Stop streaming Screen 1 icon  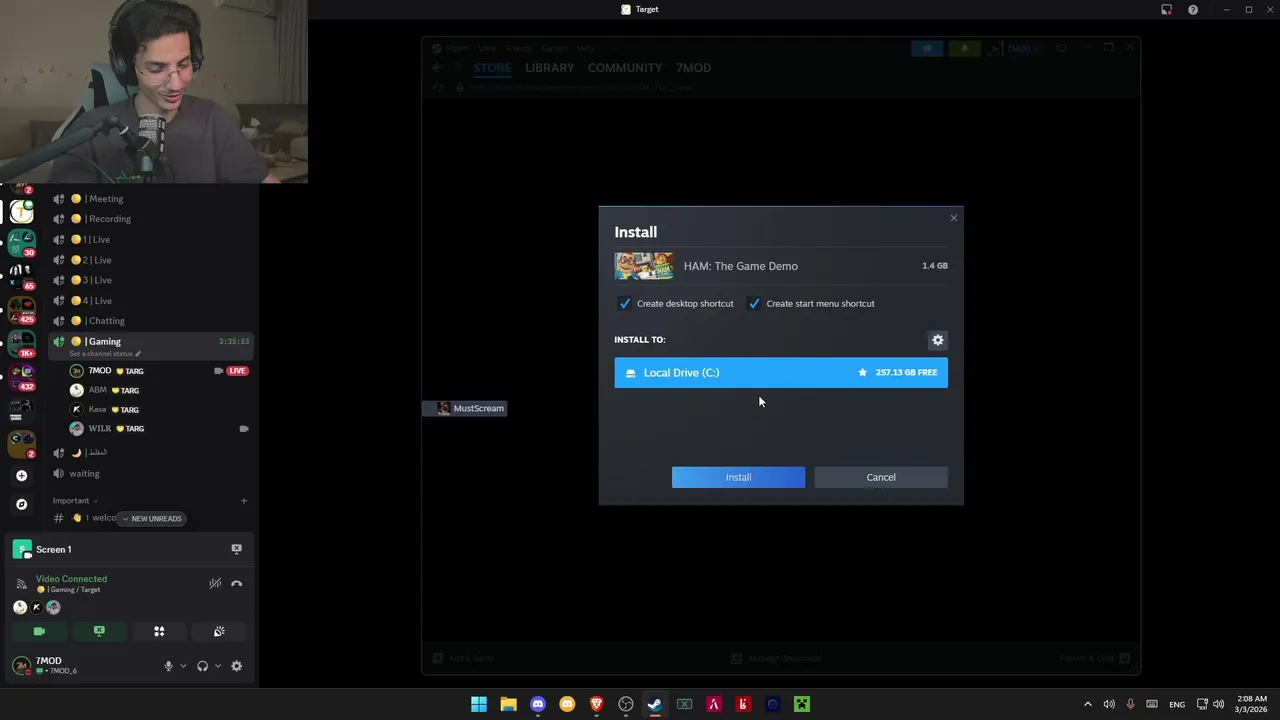(x=236, y=549)
